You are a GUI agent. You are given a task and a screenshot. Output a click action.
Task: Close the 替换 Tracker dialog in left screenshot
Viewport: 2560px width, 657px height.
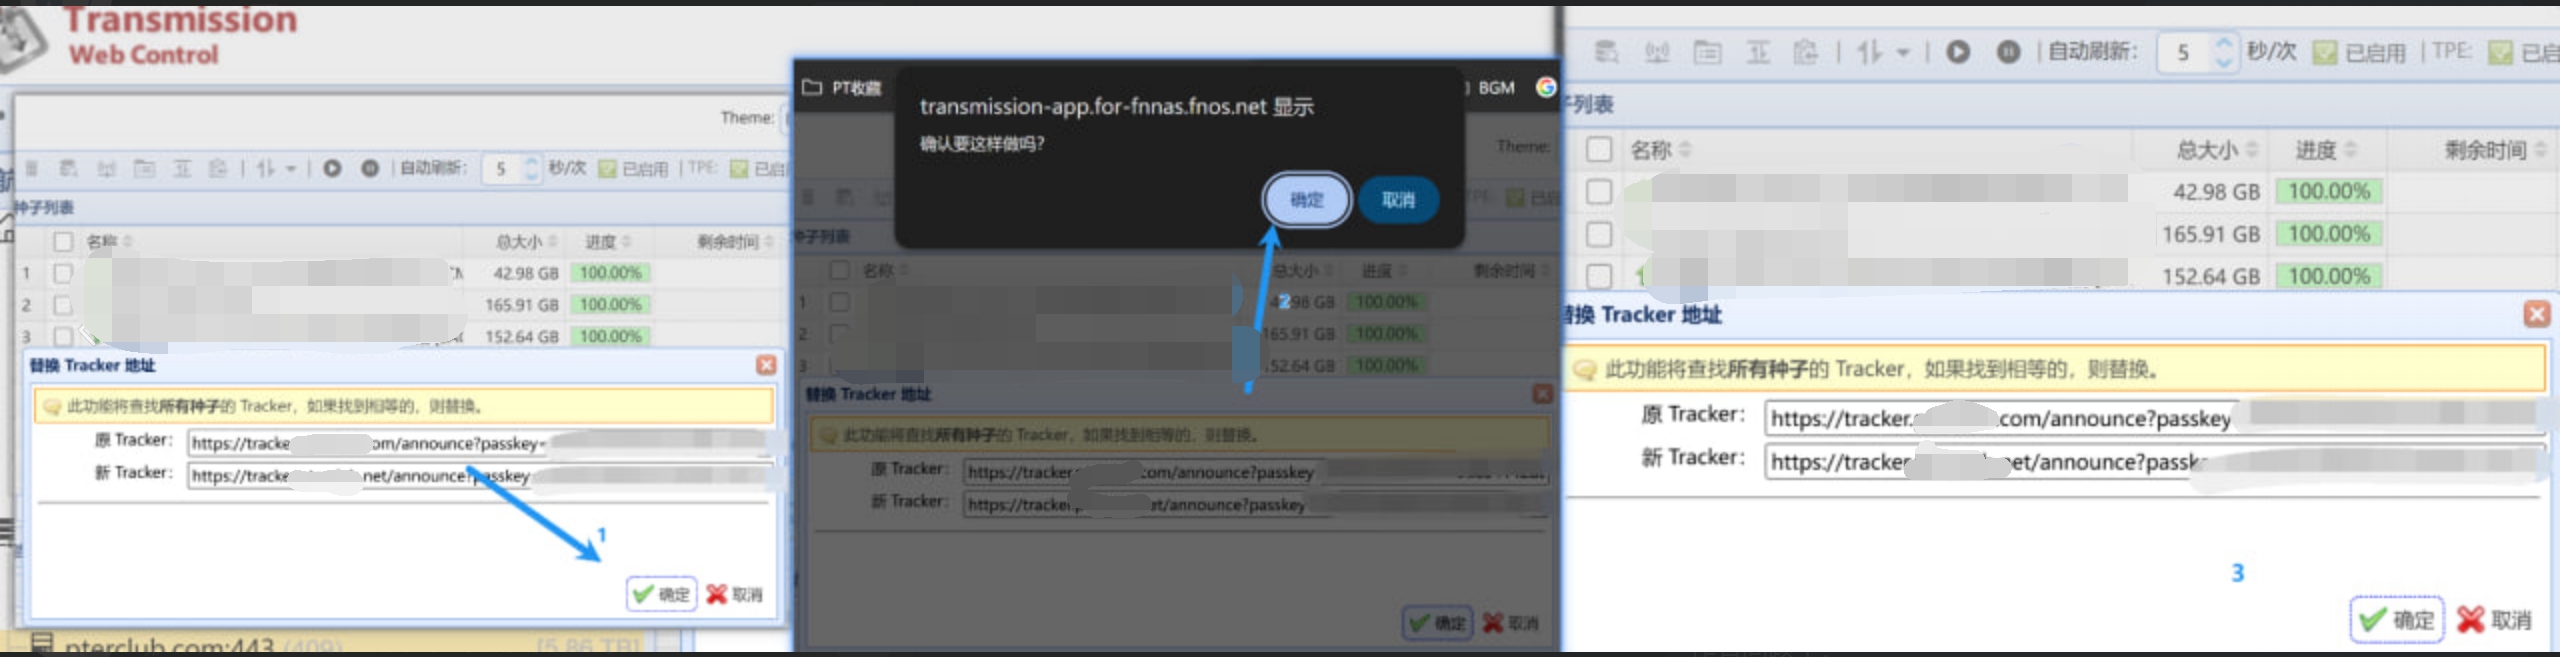766,365
